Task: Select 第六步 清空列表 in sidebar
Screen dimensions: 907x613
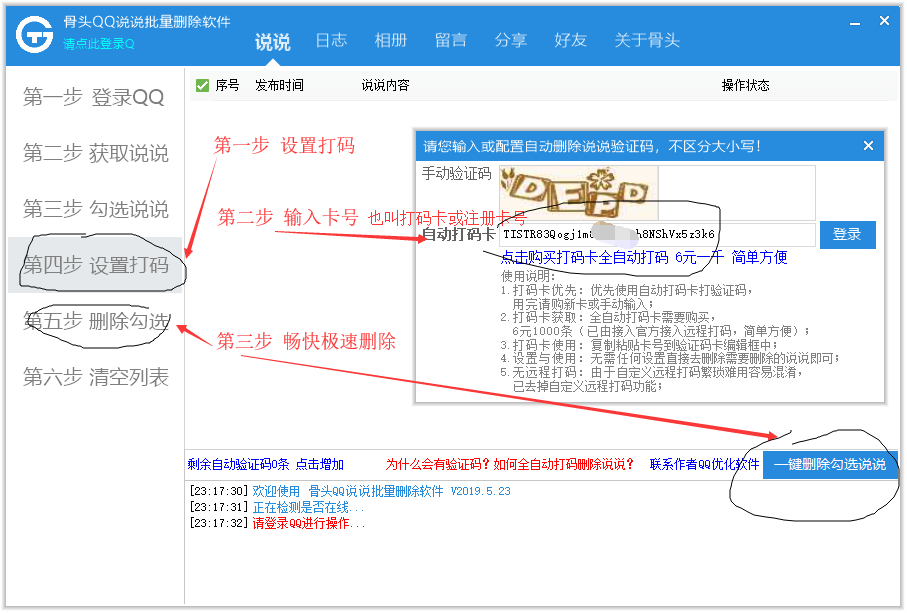Action: (94, 377)
